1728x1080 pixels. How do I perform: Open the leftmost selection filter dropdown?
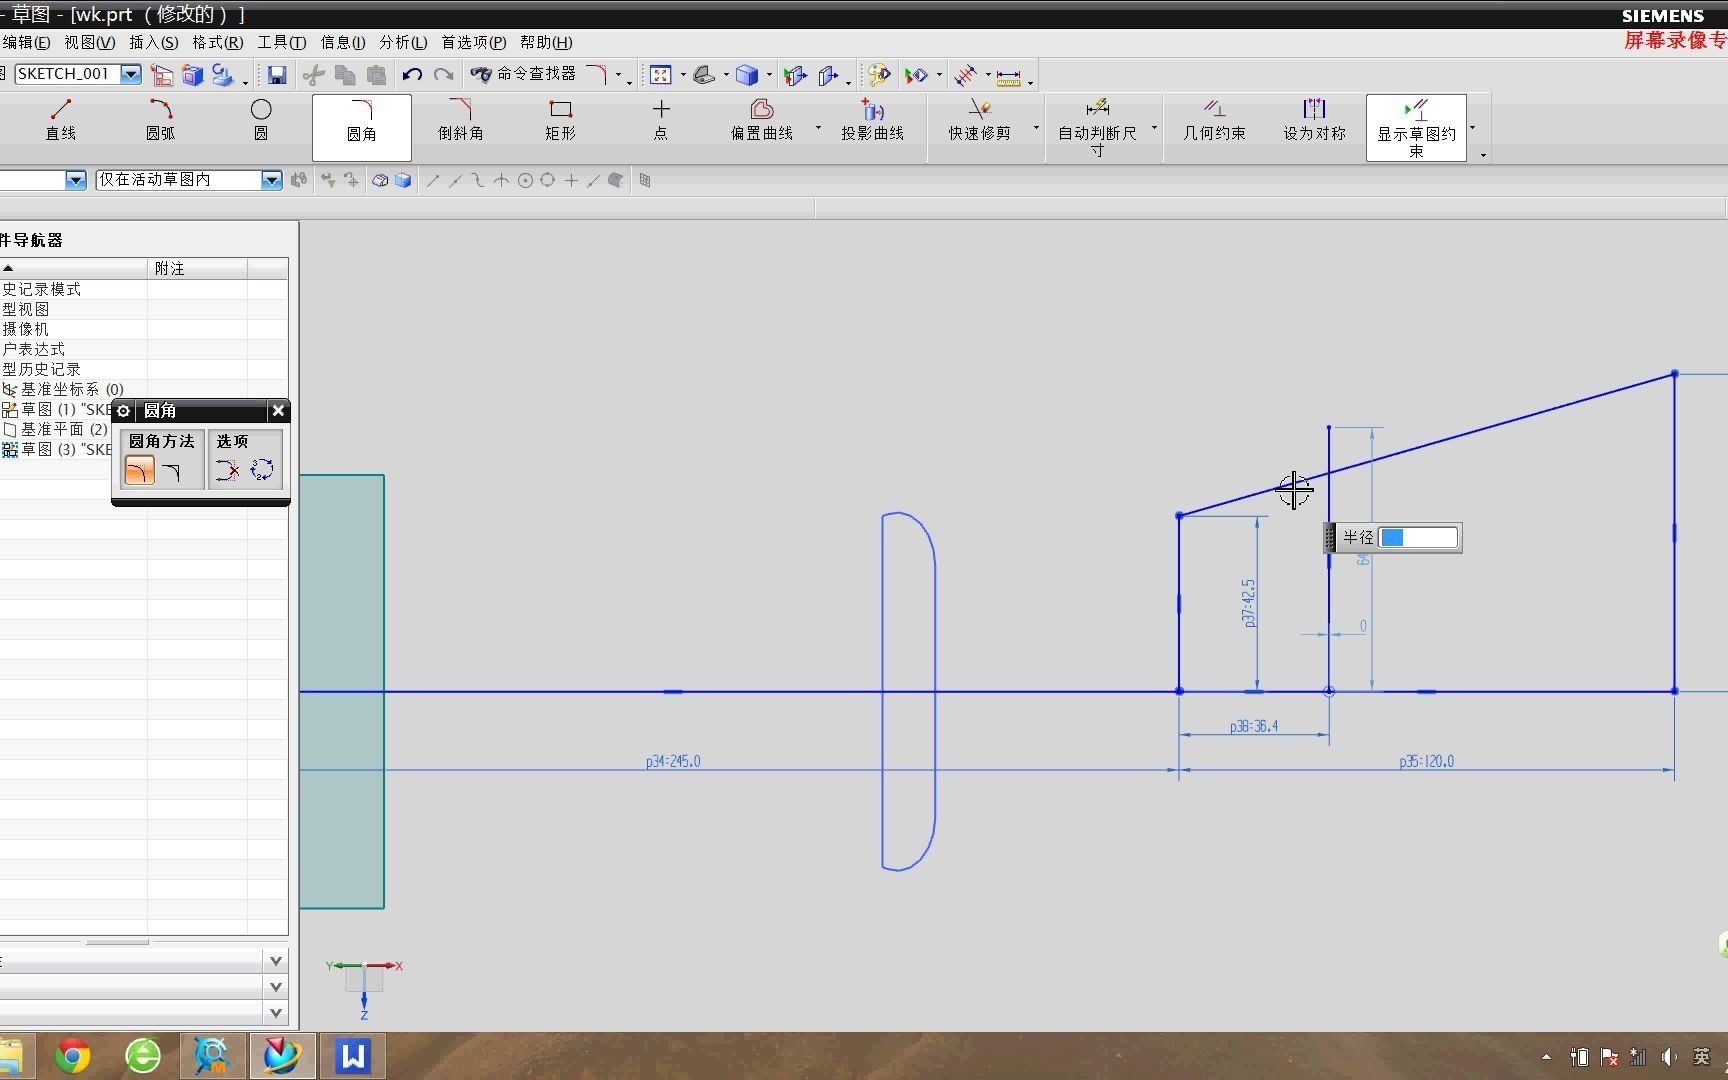pos(75,180)
